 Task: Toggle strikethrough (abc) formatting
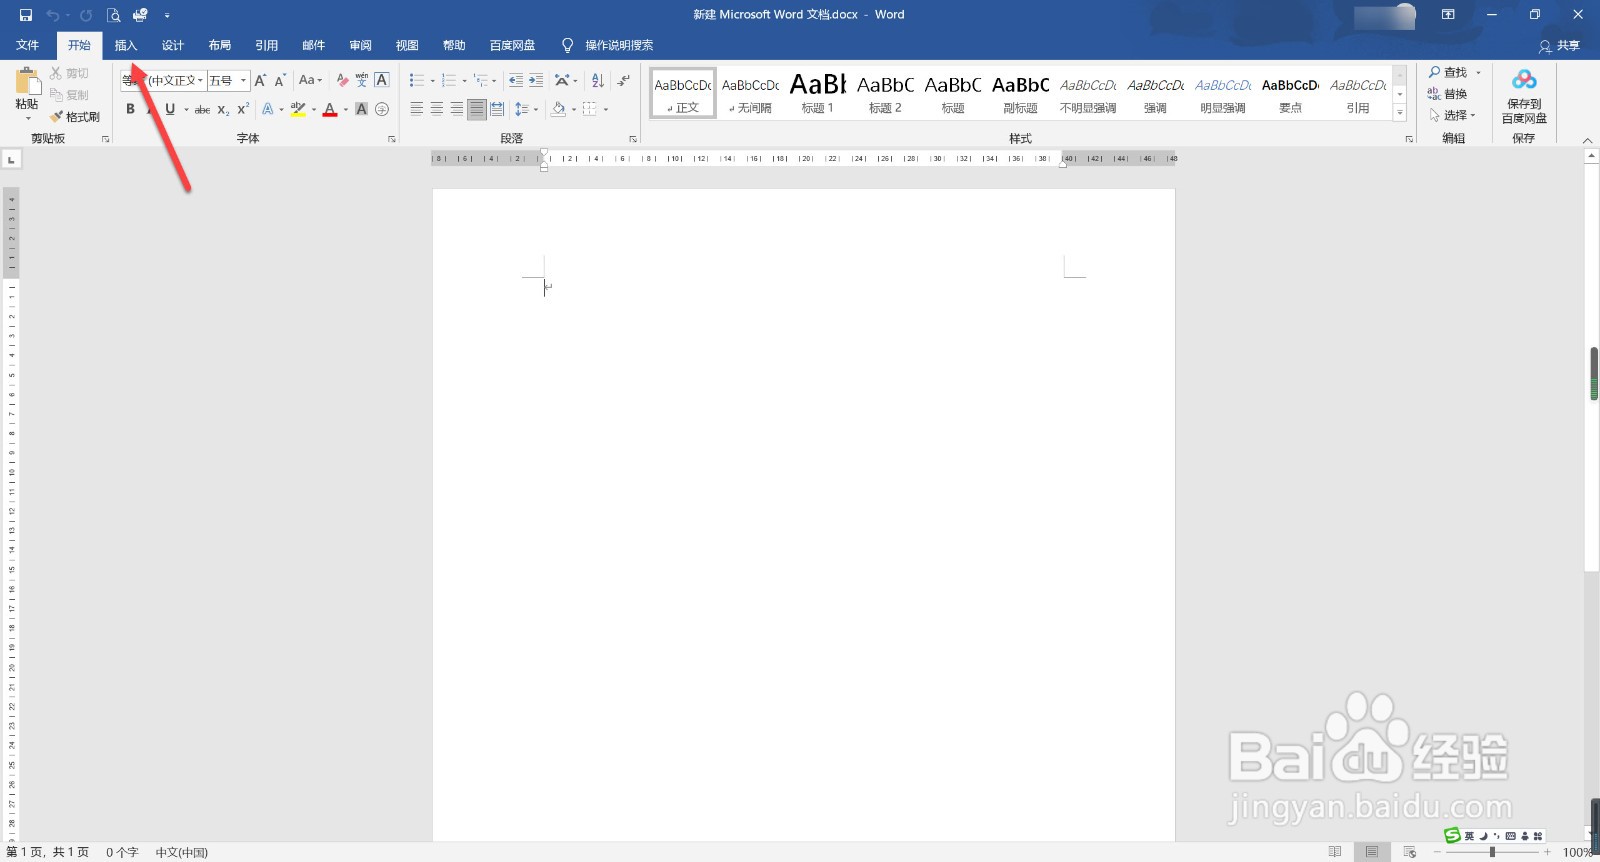tap(202, 109)
